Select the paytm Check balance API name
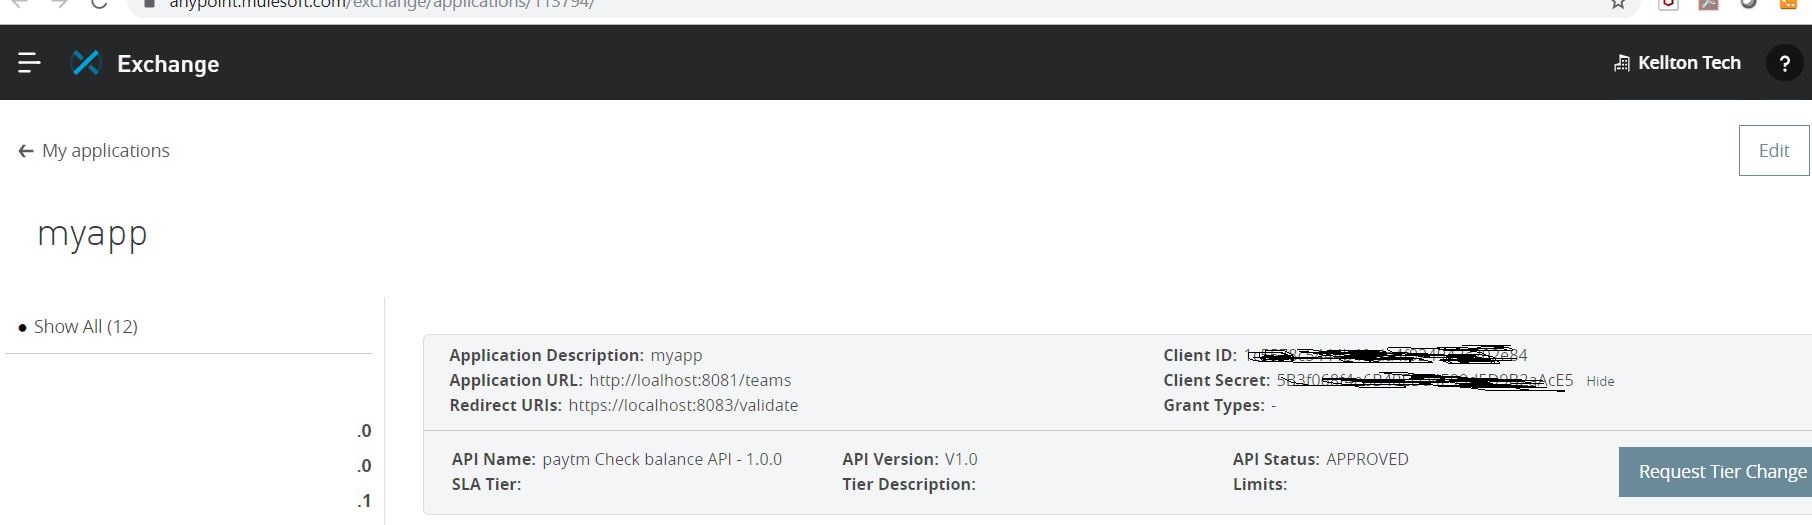Image resolution: width=1812 pixels, height=525 pixels. (662, 459)
